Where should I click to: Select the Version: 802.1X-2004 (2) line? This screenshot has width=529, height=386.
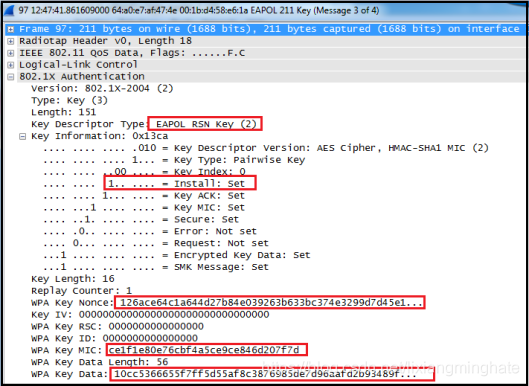(x=102, y=89)
